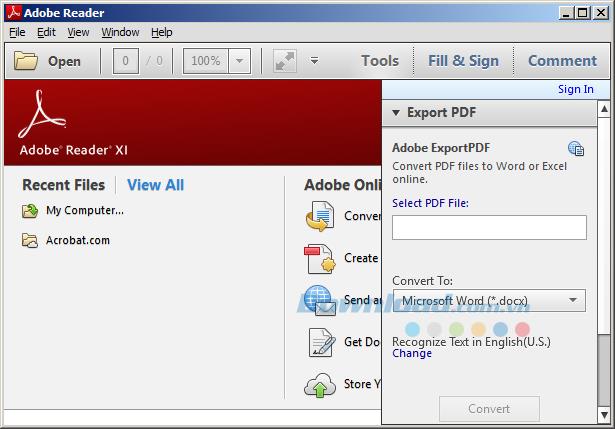Open My Computer from Recent Files

(x=84, y=210)
